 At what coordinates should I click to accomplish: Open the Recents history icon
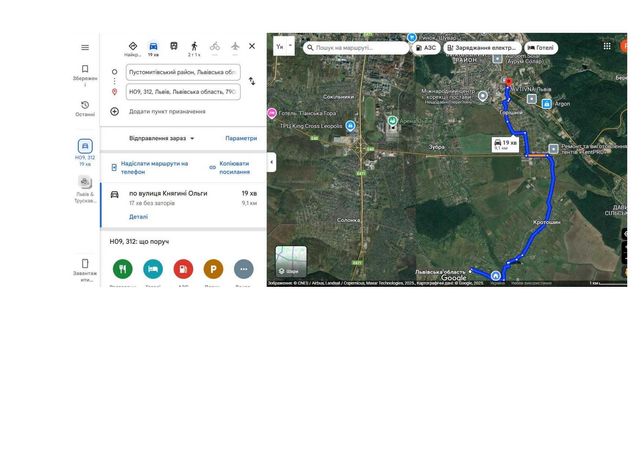(85, 105)
